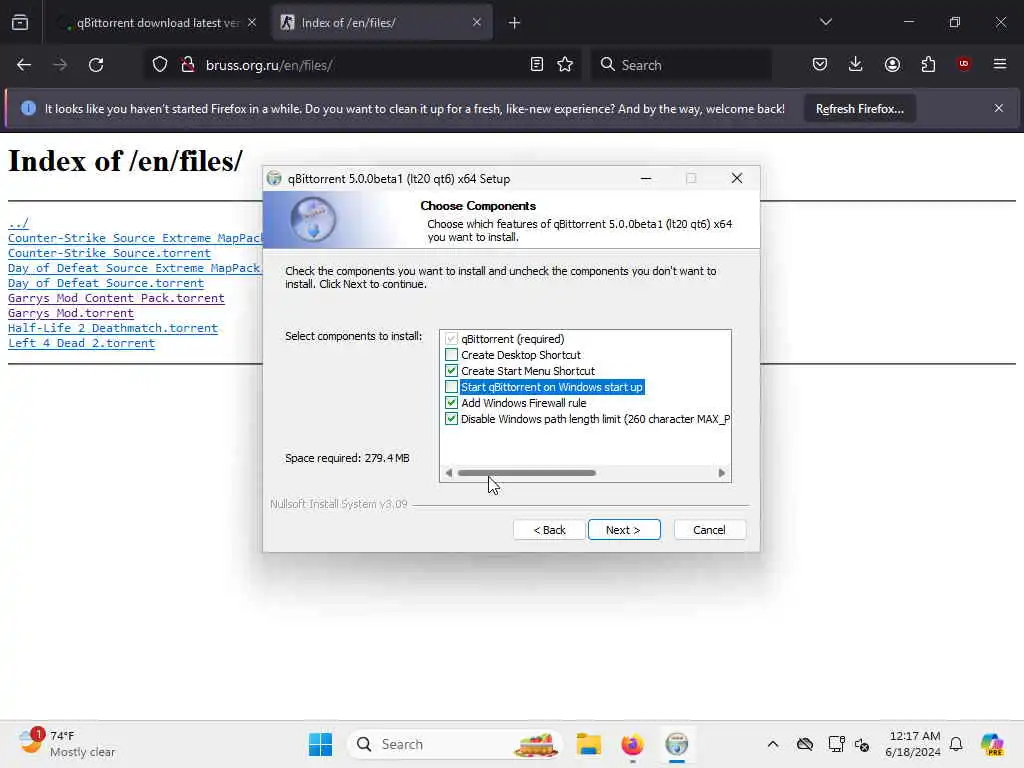Switch to qBittorrent download latest version tab

coord(157,23)
